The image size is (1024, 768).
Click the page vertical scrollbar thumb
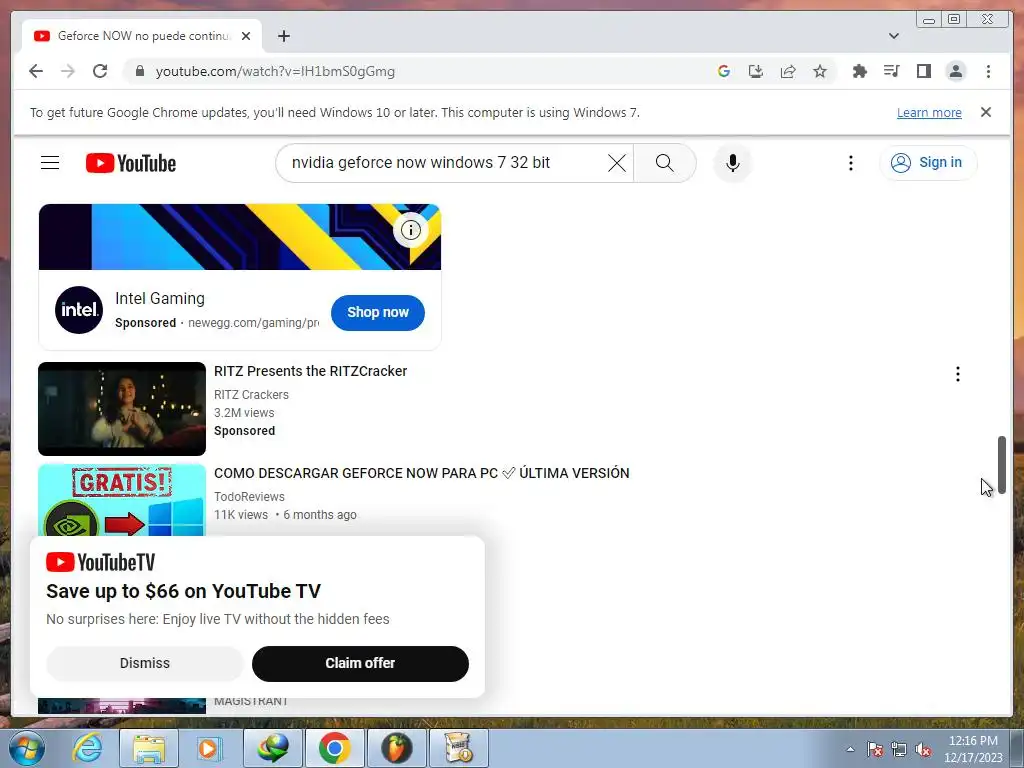pos(1002,465)
